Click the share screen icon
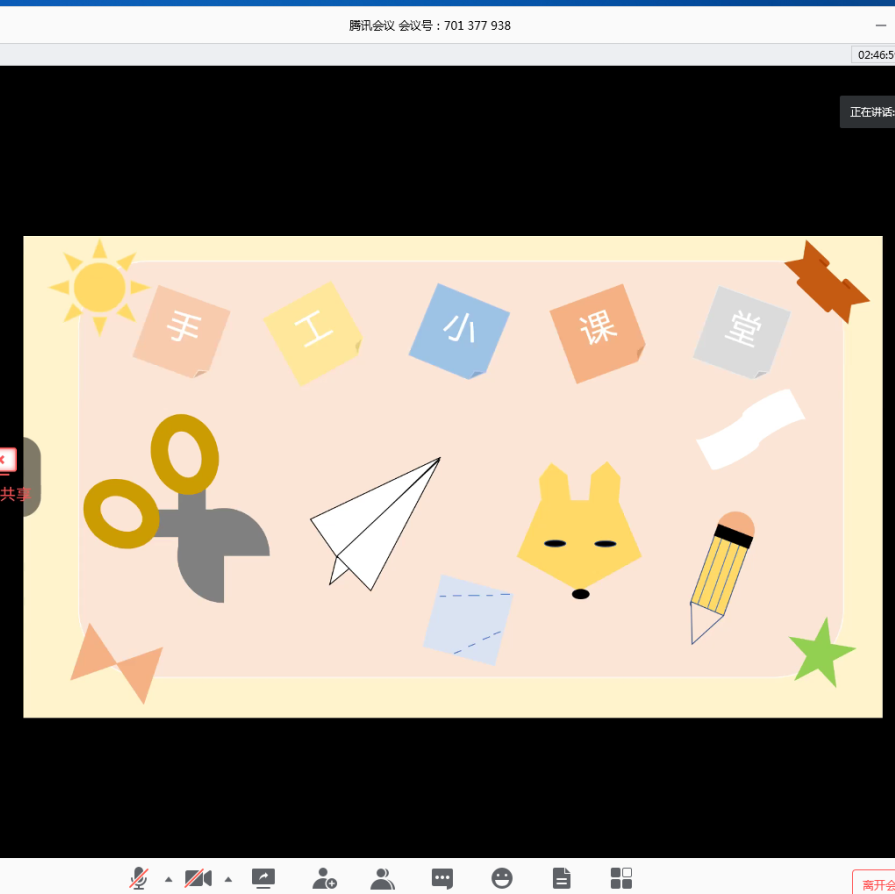895x894 pixels. pyautogui.click(x=263, y=878)
